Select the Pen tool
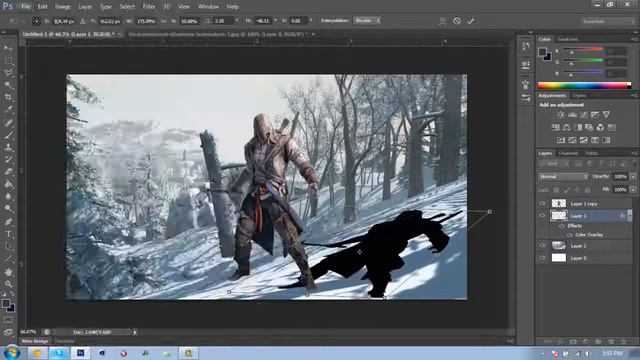Image resolution: width=640 pixels, height=360 pixels. coord(8,222)
